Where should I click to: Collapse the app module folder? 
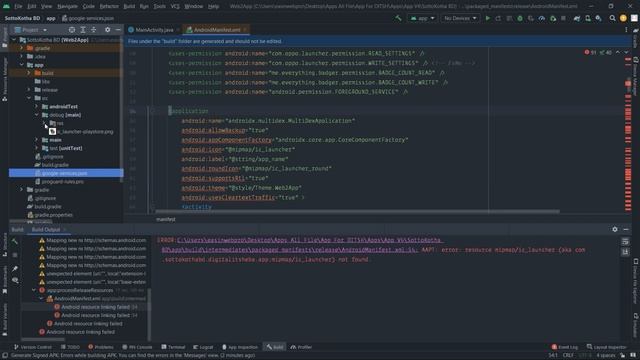click(22, 65)
